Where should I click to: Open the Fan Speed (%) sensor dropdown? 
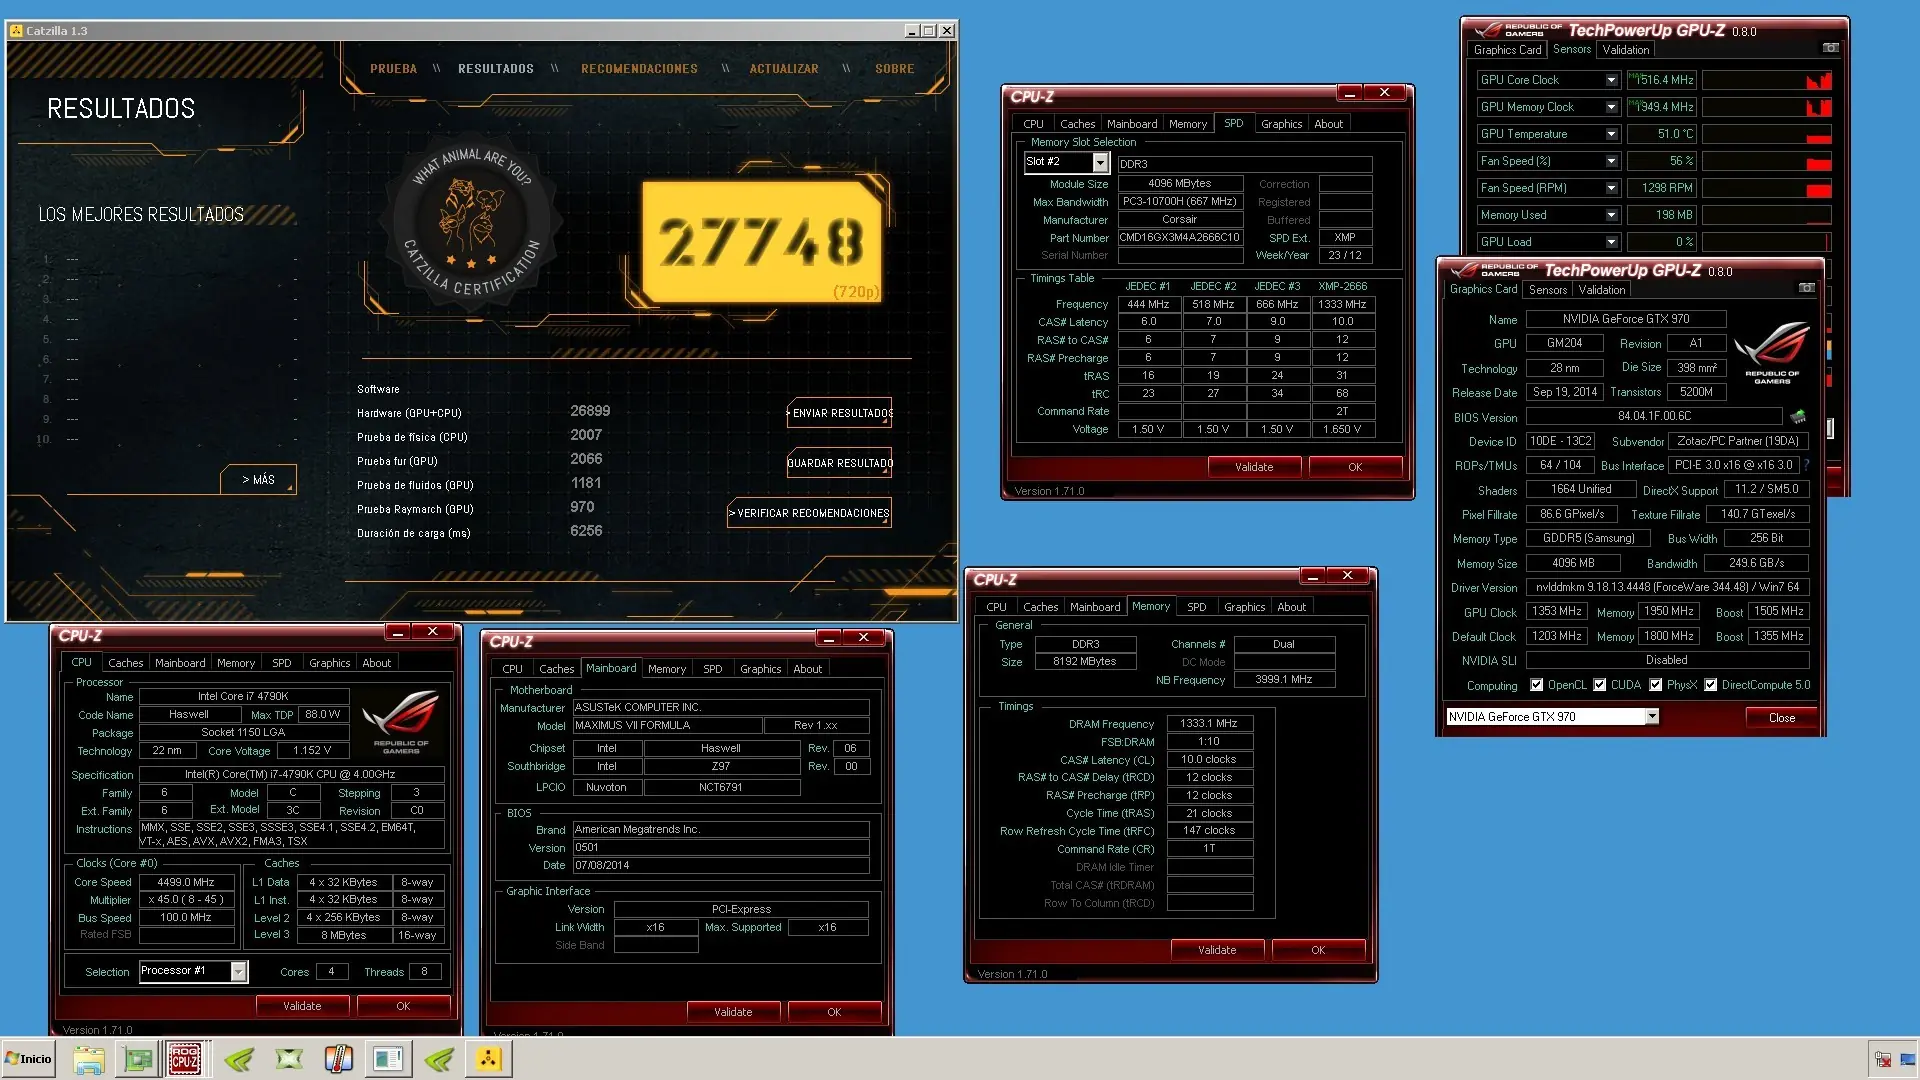click(1611, 161)
